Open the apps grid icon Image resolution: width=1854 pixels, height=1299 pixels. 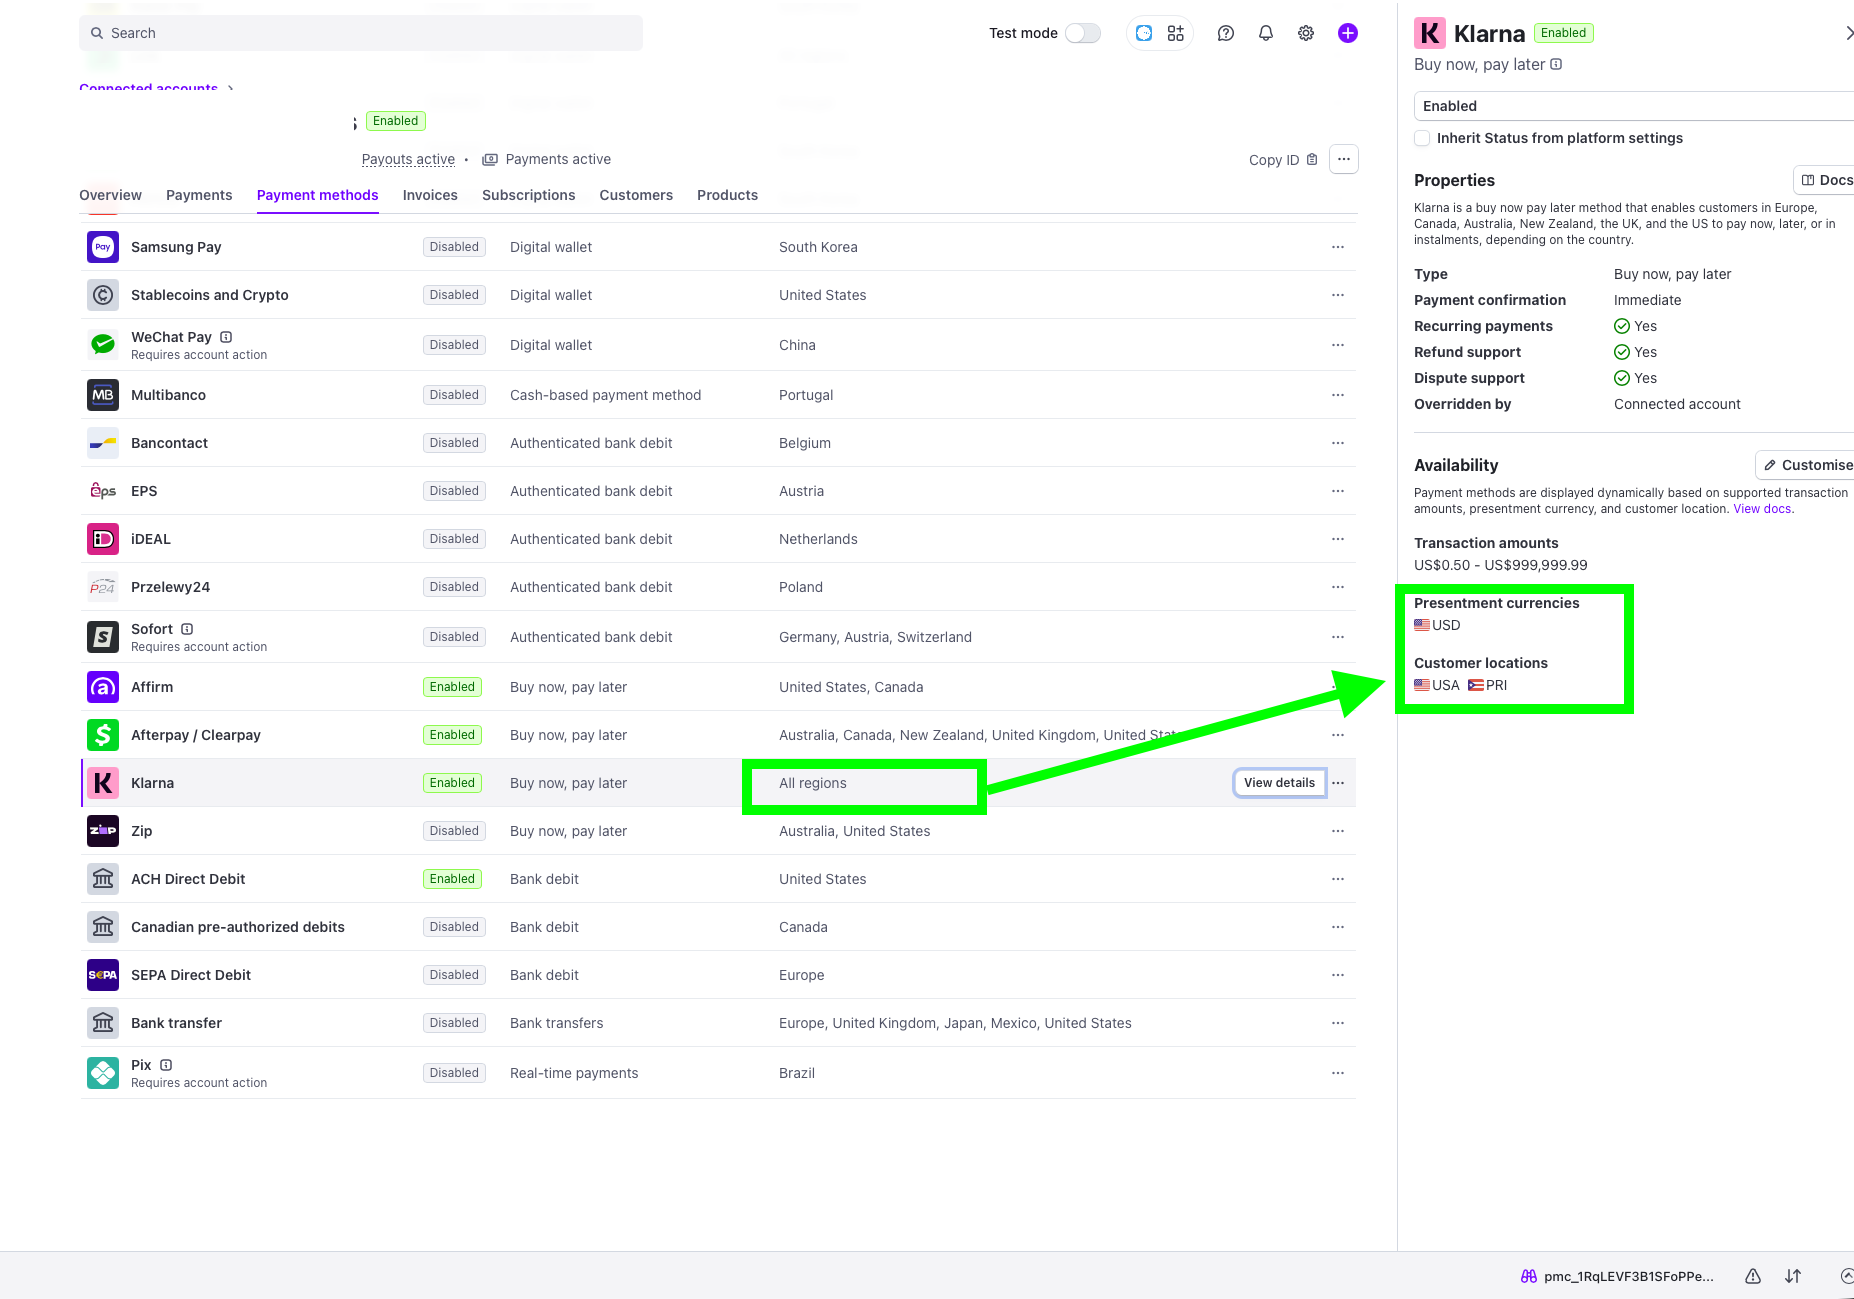[1175, 33]
